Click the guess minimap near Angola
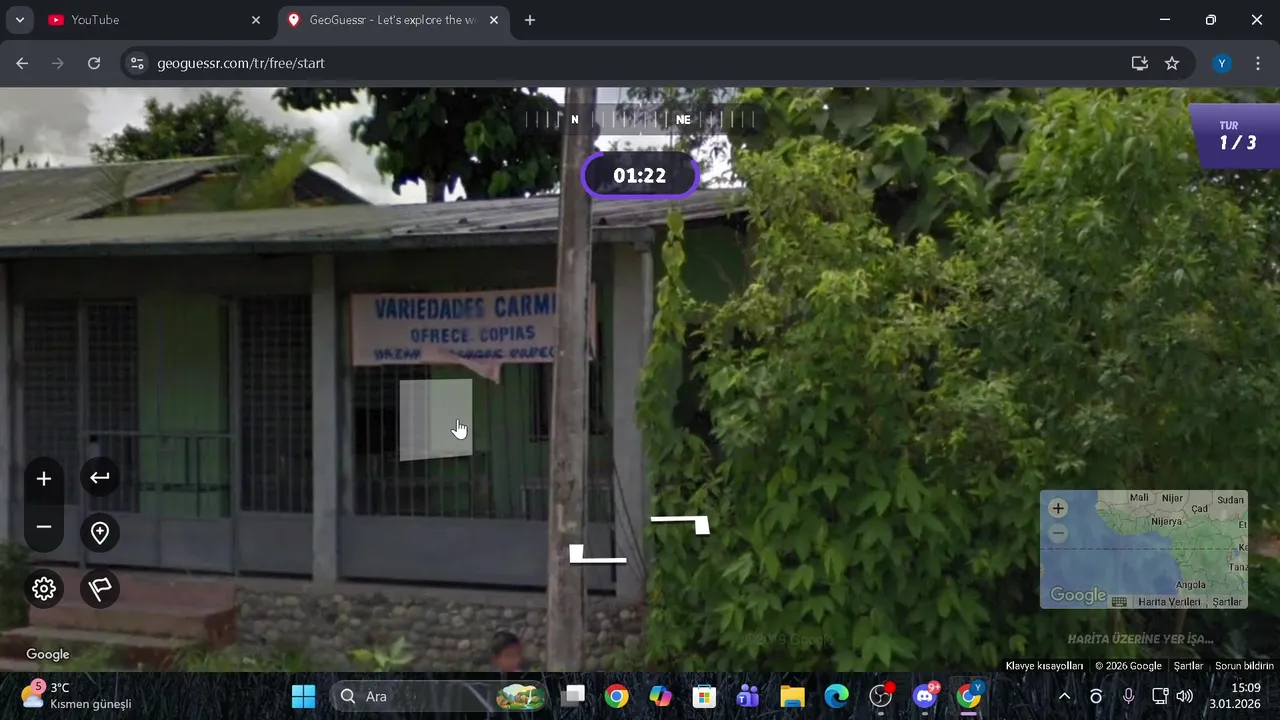1280x720 pixels. [x=1190, y=585]
